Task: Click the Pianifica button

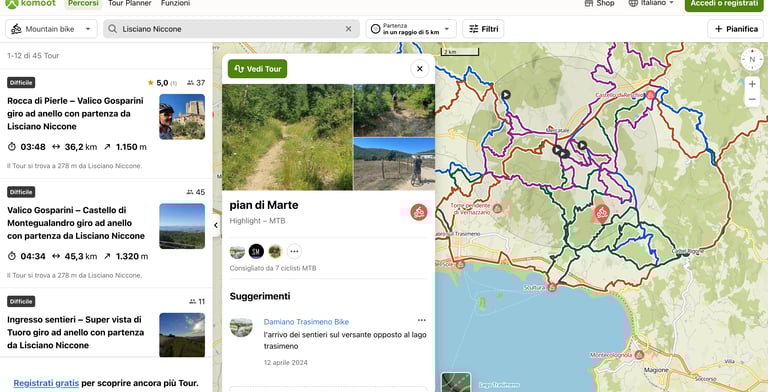Action: [x=736, y=29]
